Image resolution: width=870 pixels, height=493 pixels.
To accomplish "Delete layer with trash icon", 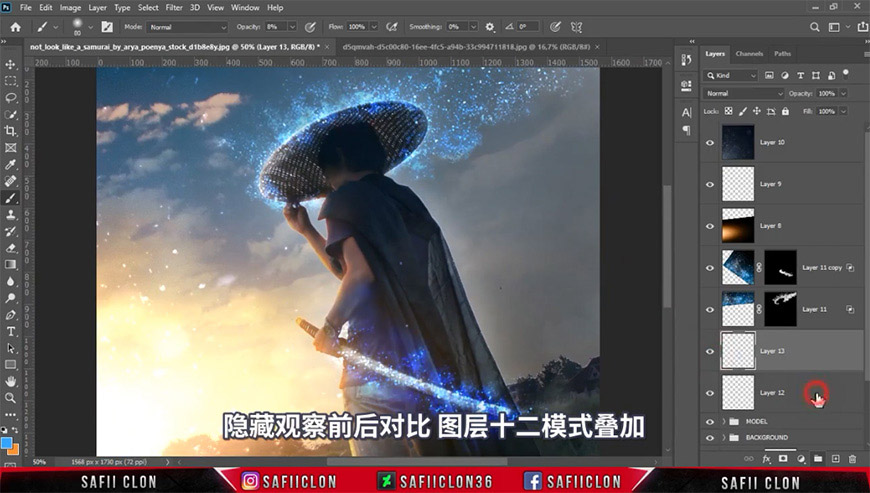I will tap(852, 459).
